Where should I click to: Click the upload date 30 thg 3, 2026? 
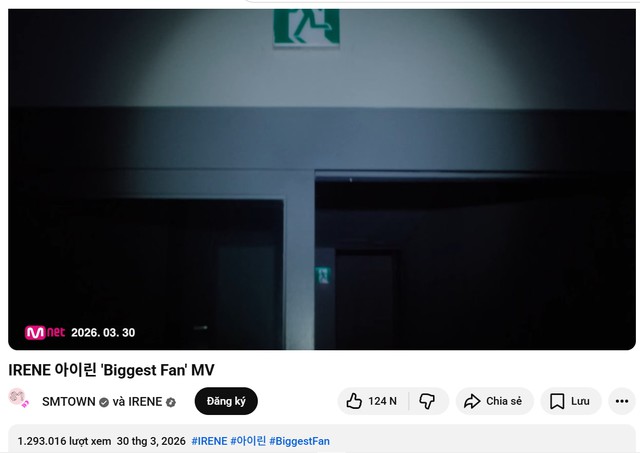(151, 441)
